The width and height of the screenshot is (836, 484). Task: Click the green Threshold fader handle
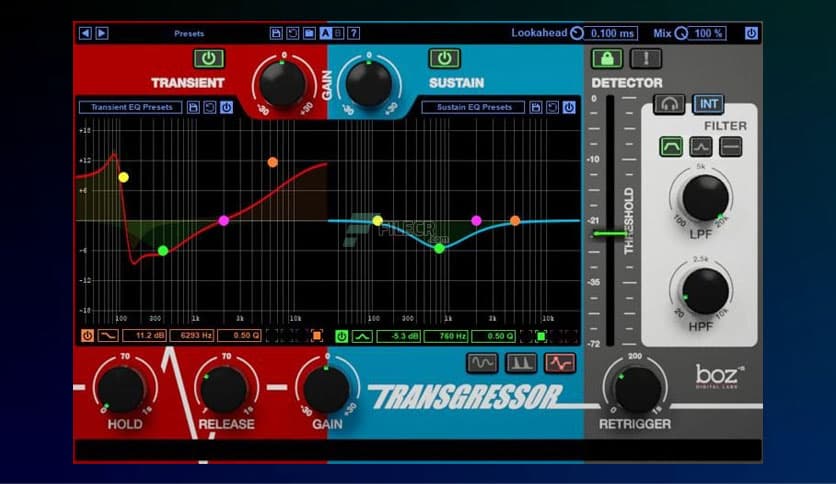click(610, 233)
